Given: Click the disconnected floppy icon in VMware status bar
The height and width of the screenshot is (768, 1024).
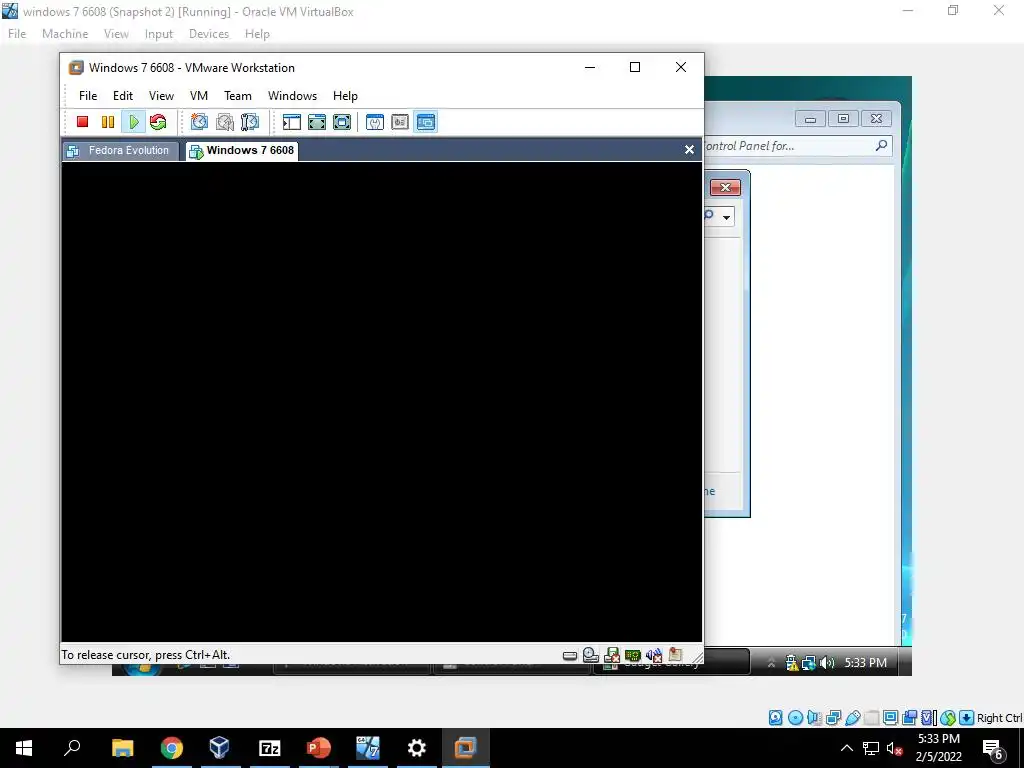Looking at the screenshot, I should point(612,655).
